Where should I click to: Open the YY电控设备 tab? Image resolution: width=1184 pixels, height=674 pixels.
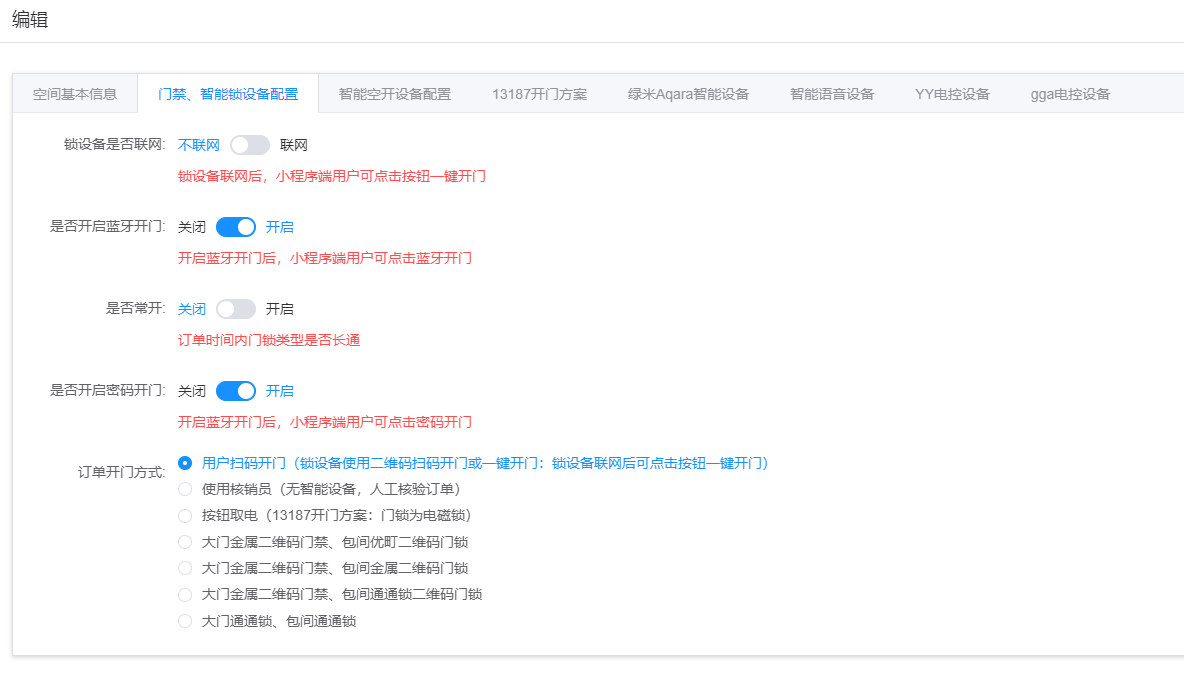(952, 94)
